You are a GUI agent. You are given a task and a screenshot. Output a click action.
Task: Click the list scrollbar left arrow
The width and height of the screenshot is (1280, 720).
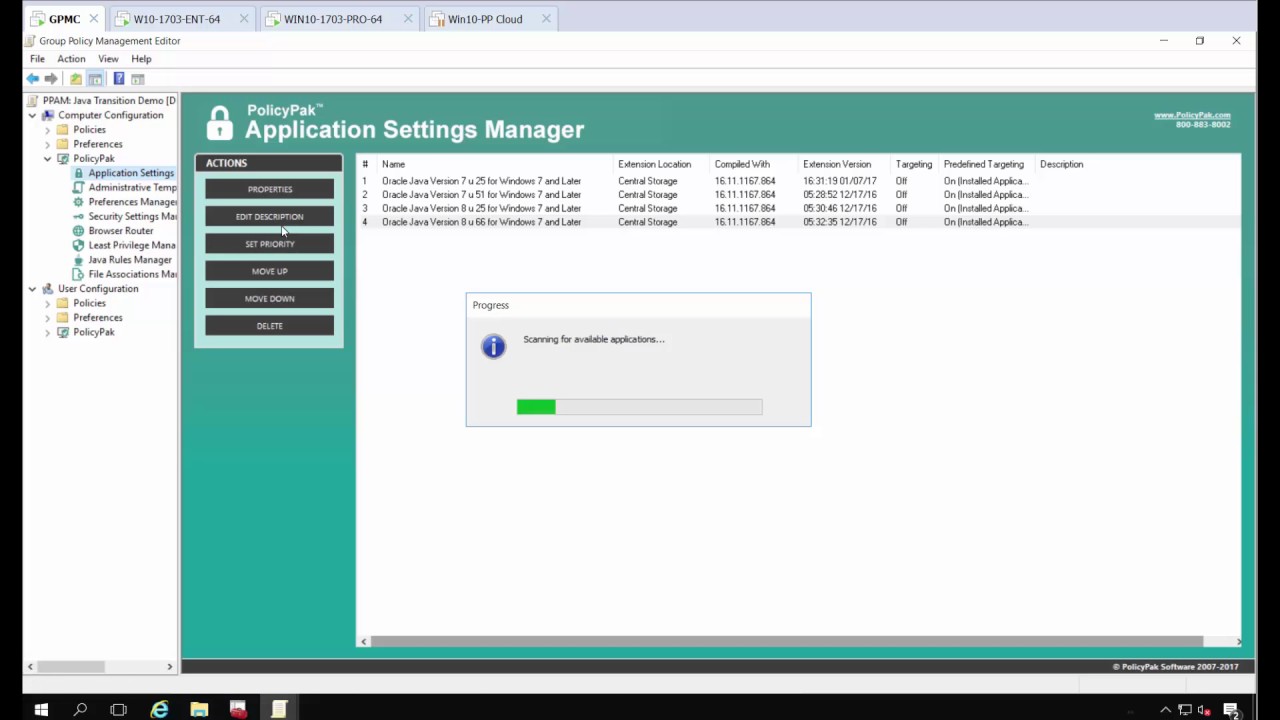click(x=364, y=642)
